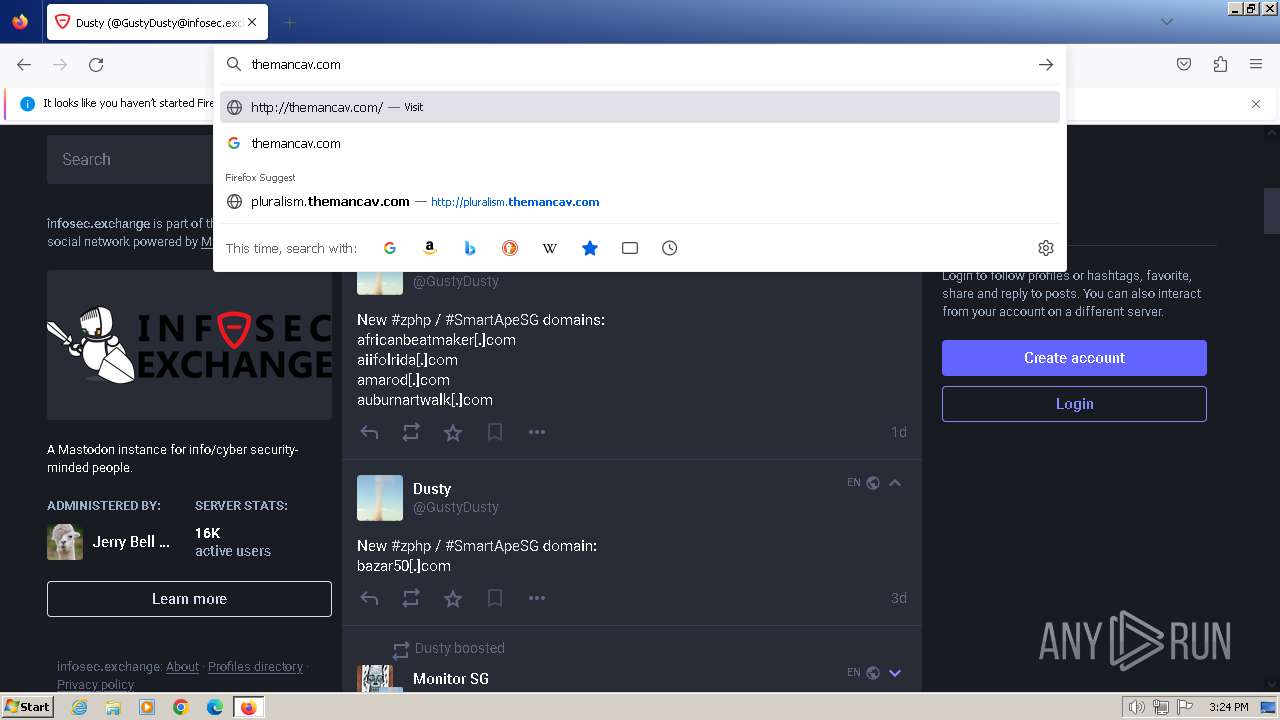Viewport: 1280px width, 720px height.
Task: Open the volume icon in system tray
Action: pos(1136,707)
